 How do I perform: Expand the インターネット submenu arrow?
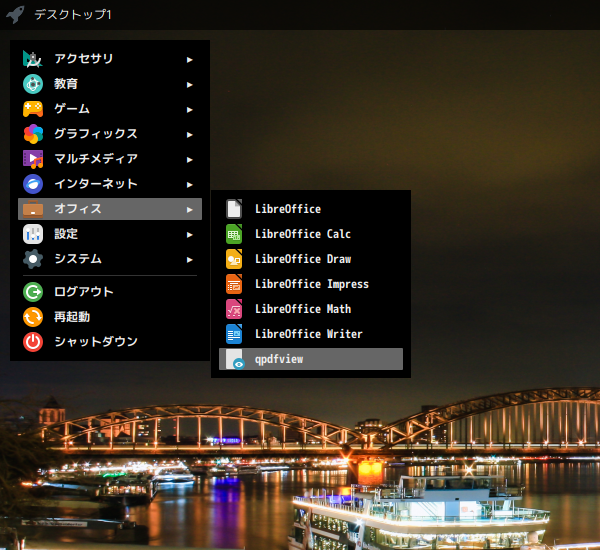point(189,185)
